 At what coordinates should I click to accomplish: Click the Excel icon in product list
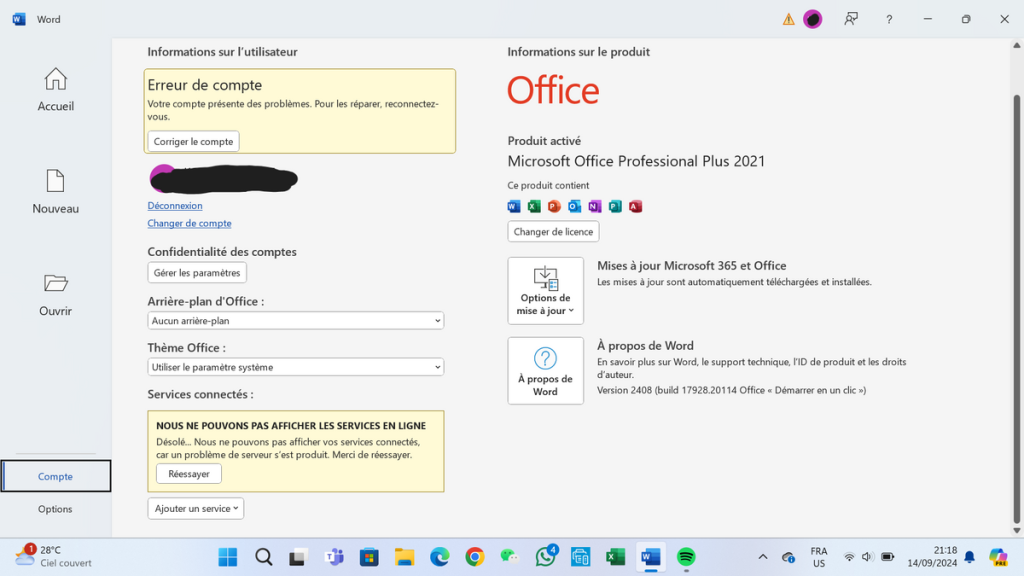click(x=534, y=206)
